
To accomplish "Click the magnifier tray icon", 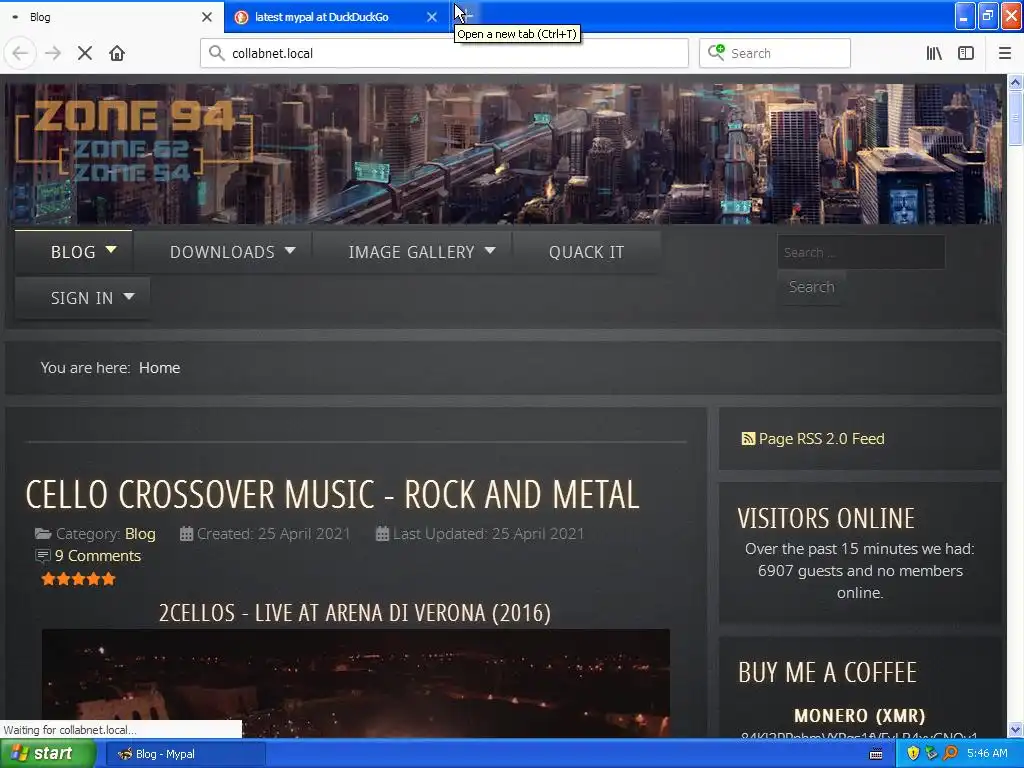I will pyautogui.click(x=950, y=754).
